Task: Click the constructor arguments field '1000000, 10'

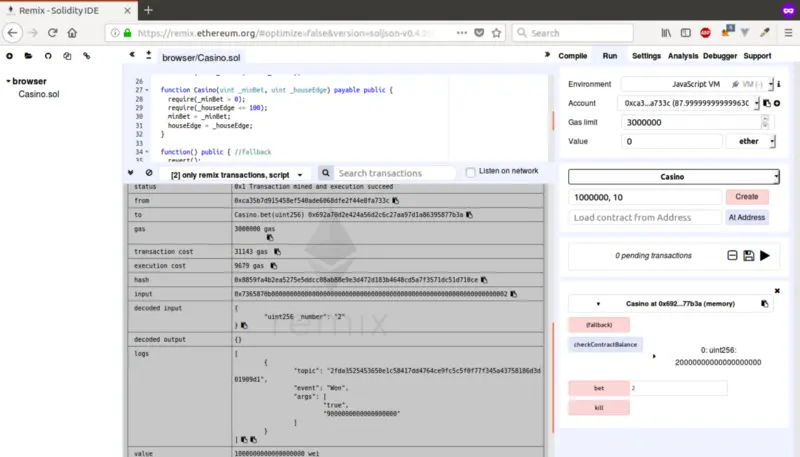Action: (x=645, y=197)
